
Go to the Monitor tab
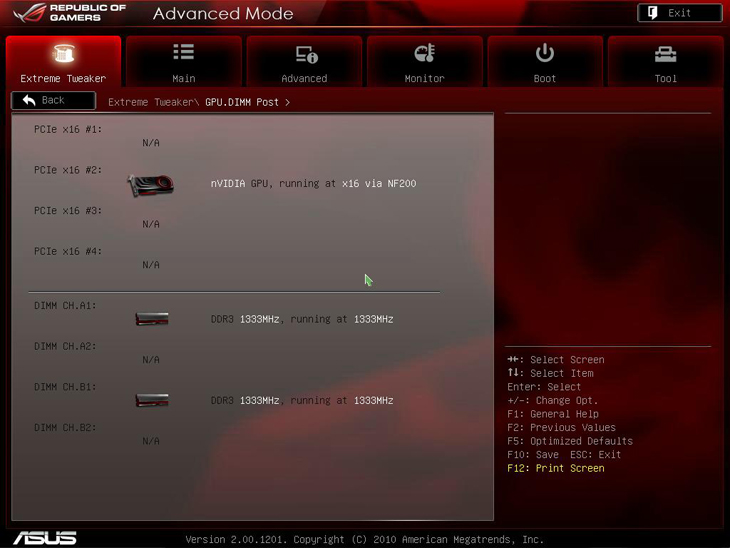point(424,62)
